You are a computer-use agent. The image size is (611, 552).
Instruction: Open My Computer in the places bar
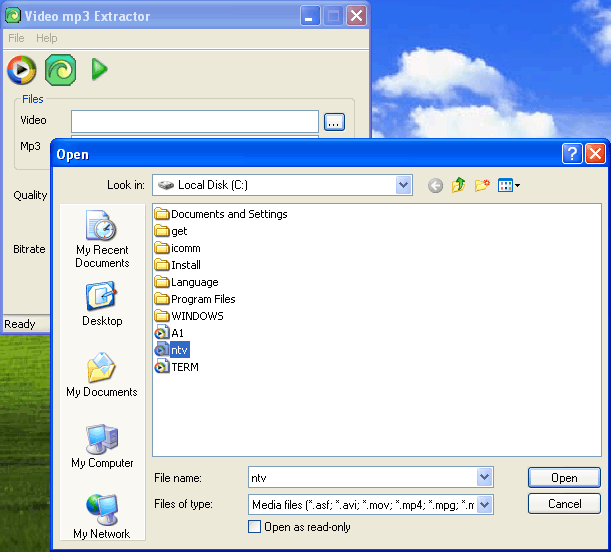tap(102, 446)
